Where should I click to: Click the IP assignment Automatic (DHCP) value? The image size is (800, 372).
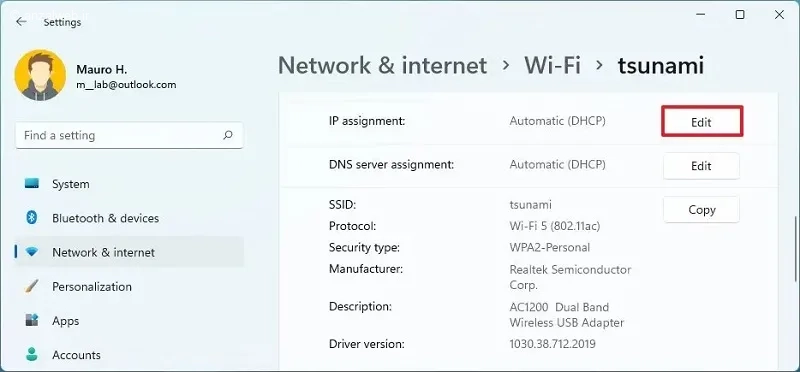(558, 121)
